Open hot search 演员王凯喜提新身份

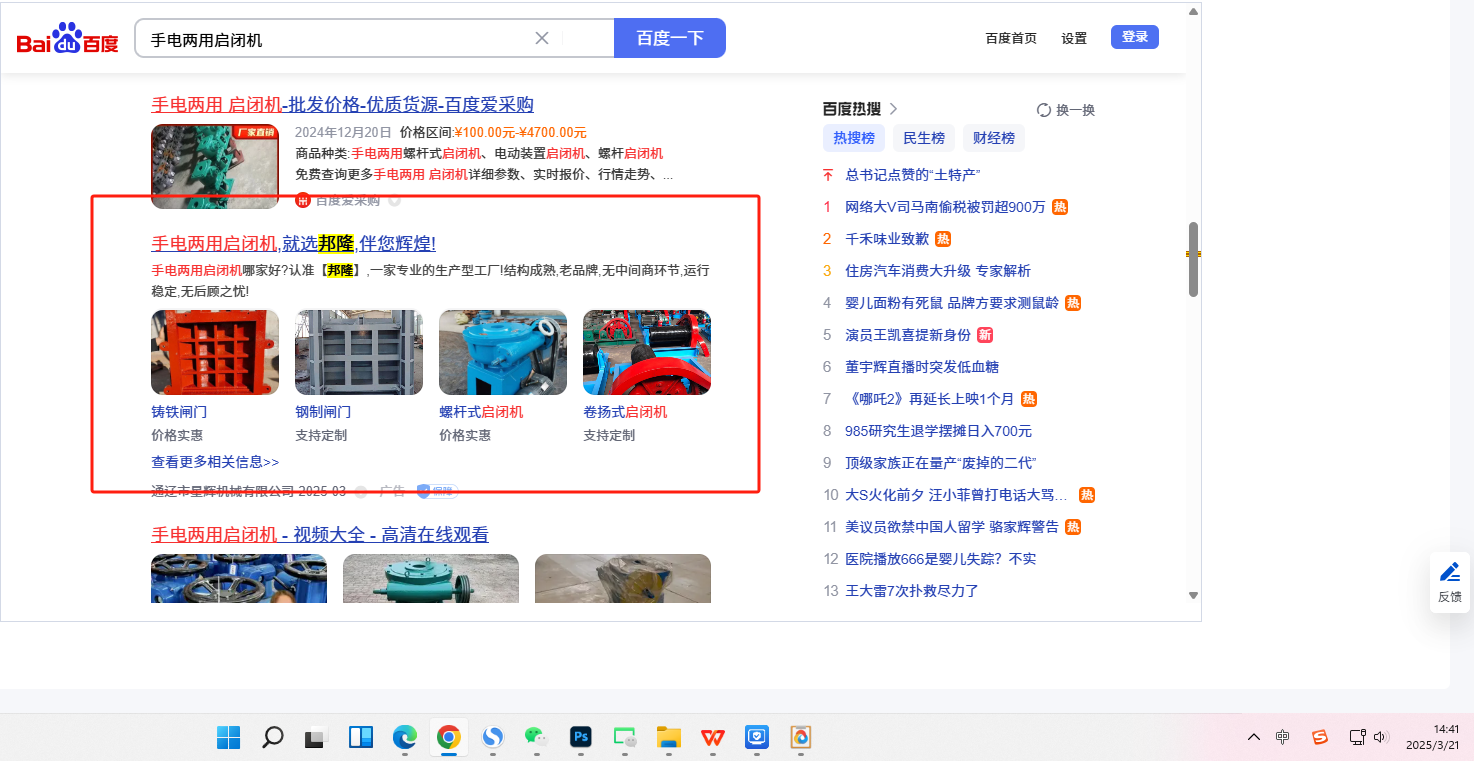908,335
